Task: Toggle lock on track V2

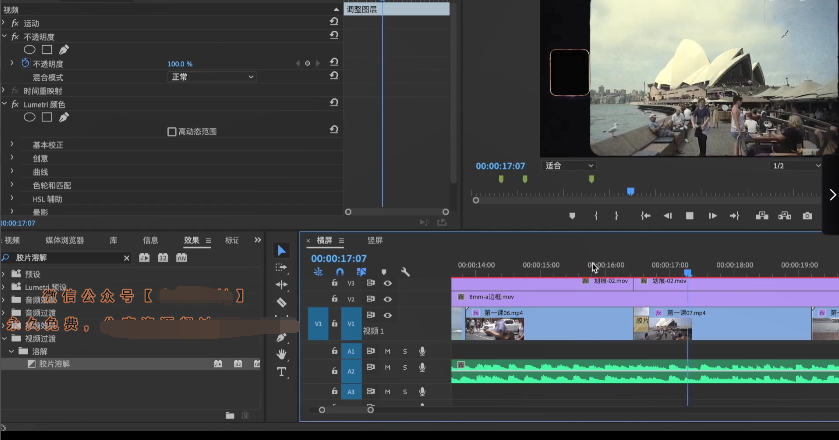Action: pos(335,299)
